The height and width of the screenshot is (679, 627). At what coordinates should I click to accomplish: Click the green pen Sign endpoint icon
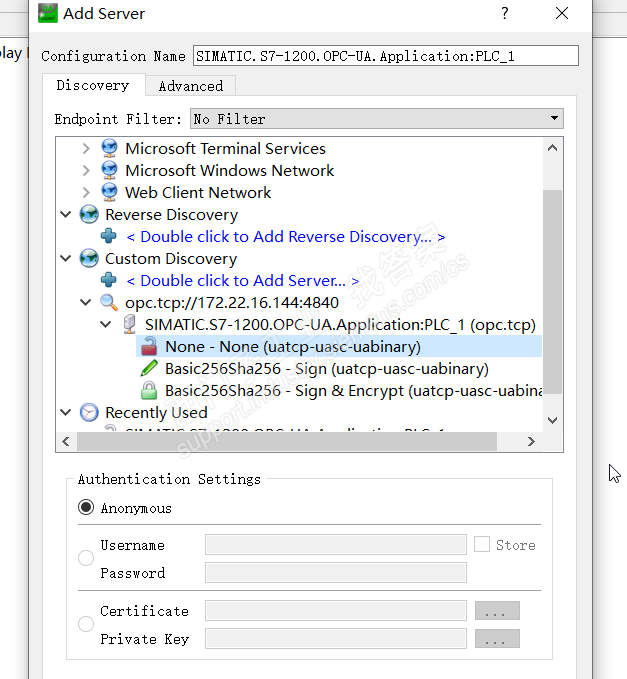coord(148,368)
